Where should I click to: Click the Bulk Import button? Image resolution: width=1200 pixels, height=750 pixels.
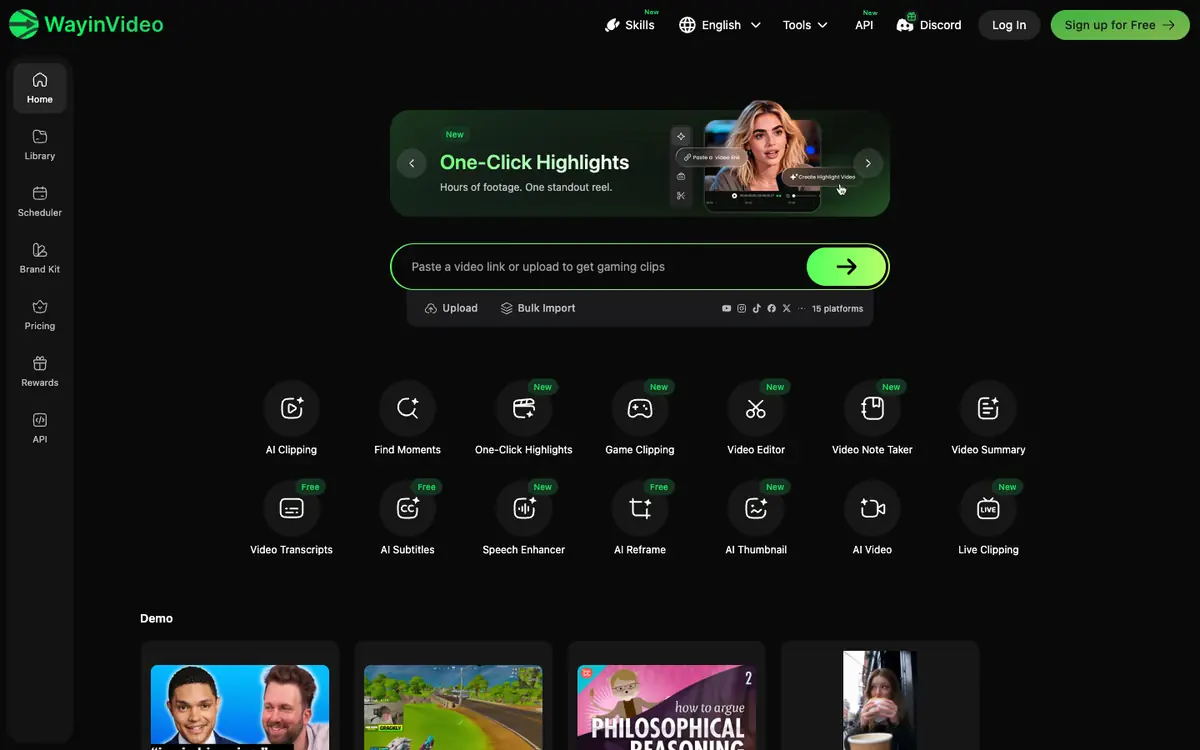[x=538, y=308]
